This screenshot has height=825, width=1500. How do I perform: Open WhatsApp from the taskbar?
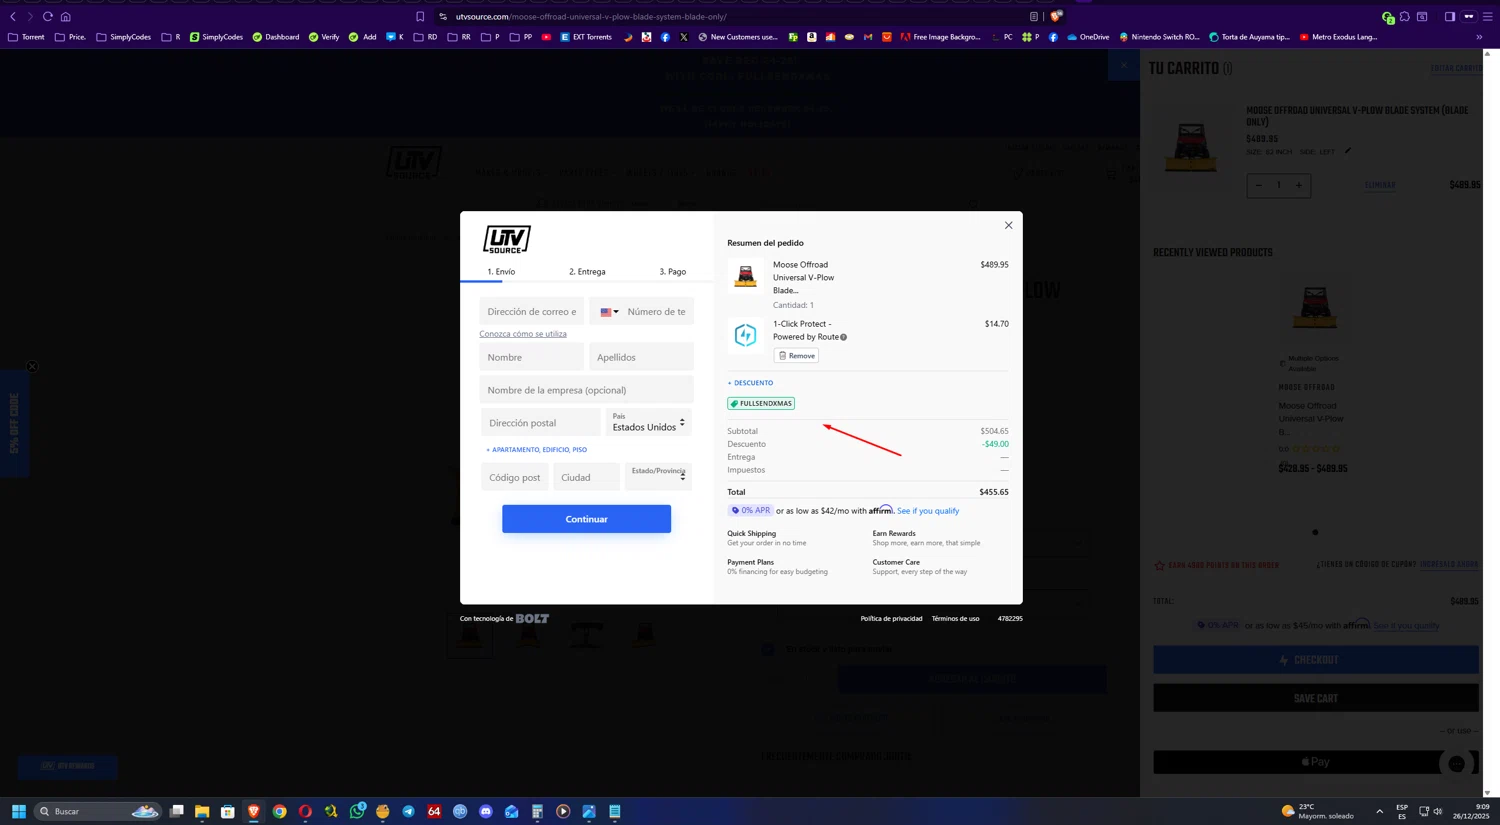click(357, 811)
